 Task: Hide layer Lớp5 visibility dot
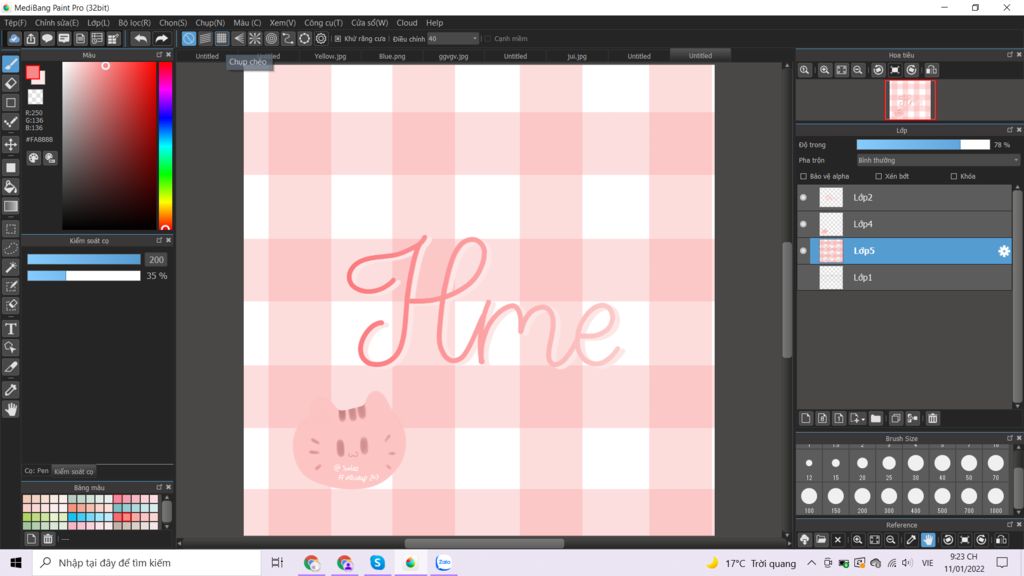(x=803, y=251)
